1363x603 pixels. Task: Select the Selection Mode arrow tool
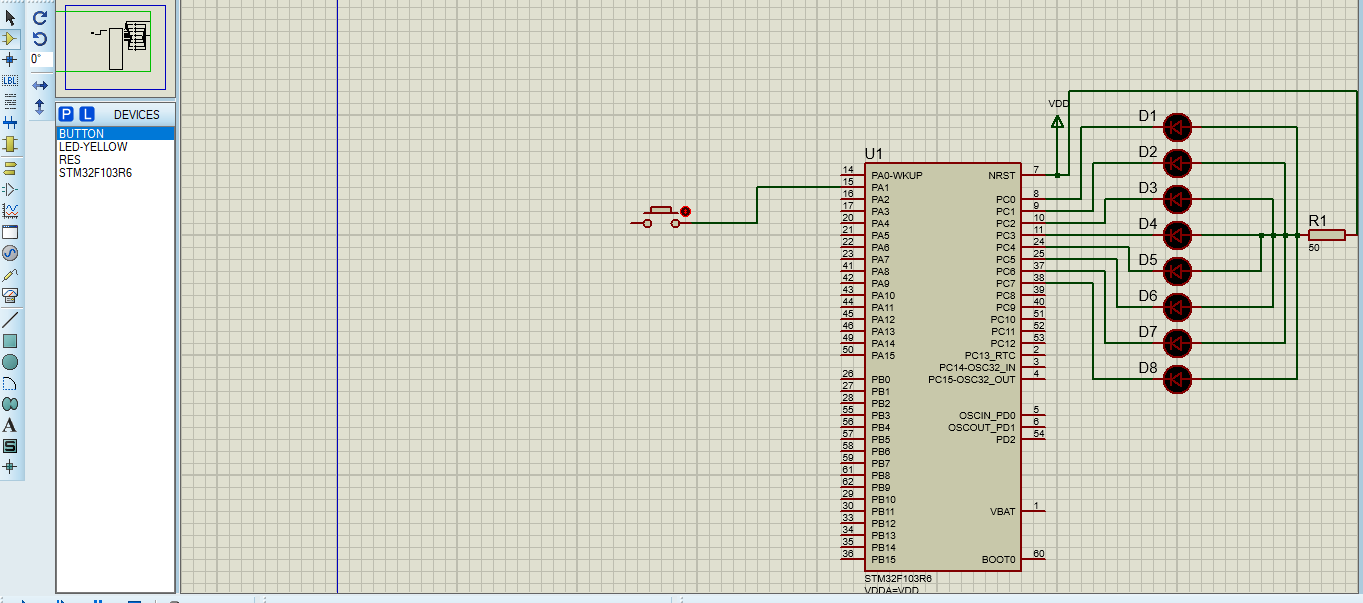coord(10,18)
